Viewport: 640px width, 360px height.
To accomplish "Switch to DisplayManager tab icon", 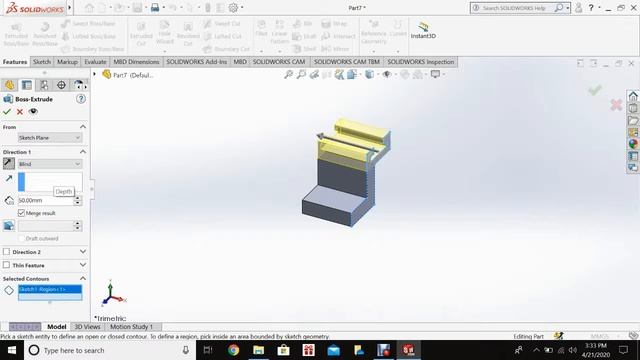I will click(78, 85).
